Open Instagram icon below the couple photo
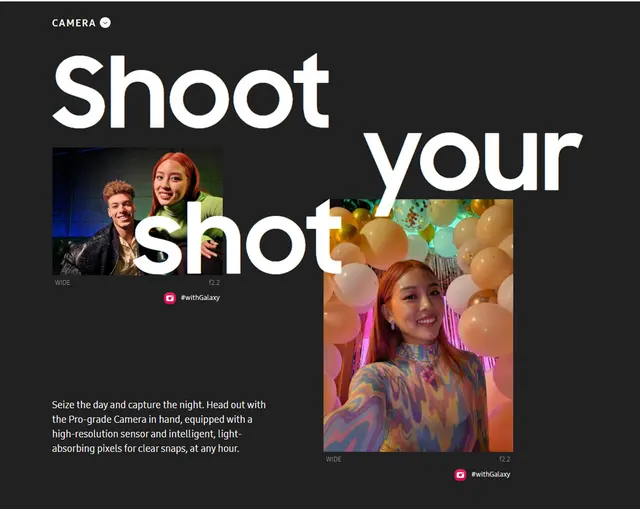The image size is (640, 509). pos(170,298)
